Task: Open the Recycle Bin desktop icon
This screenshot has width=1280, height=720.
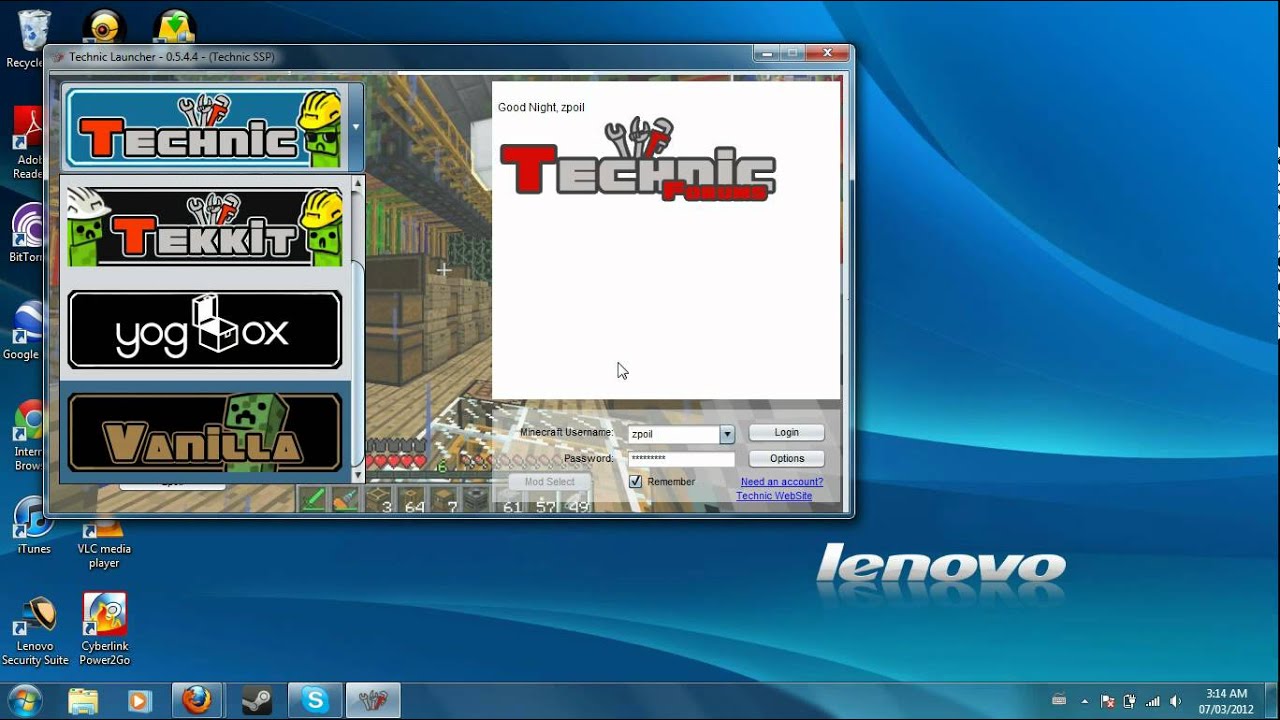Action: pyautogui.click(x=33, y=40)
